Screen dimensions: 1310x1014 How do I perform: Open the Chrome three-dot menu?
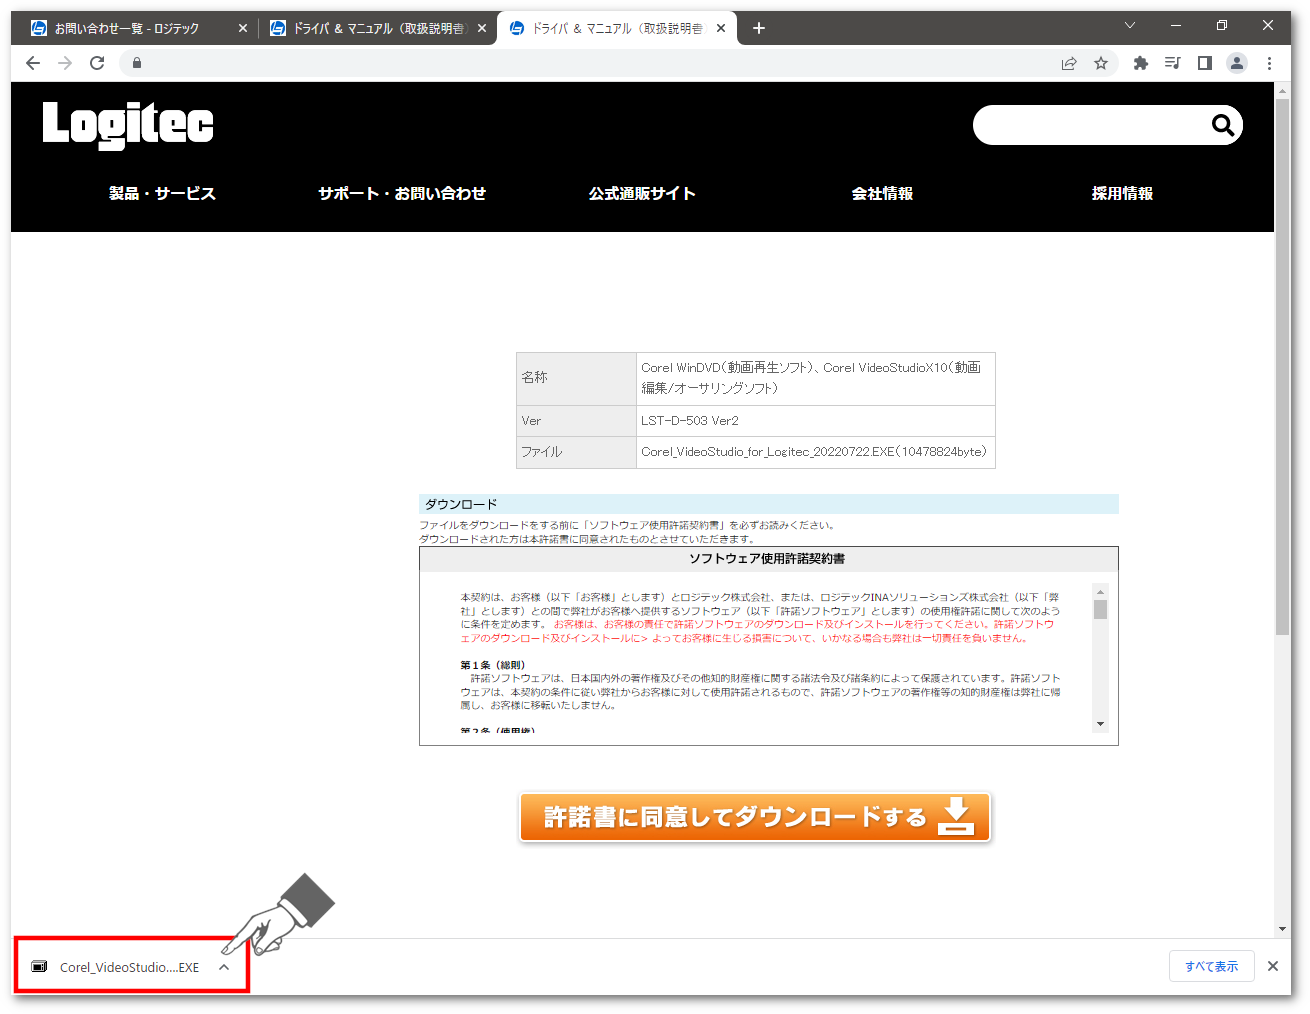pyautogui.click(x=1269, y=63)
